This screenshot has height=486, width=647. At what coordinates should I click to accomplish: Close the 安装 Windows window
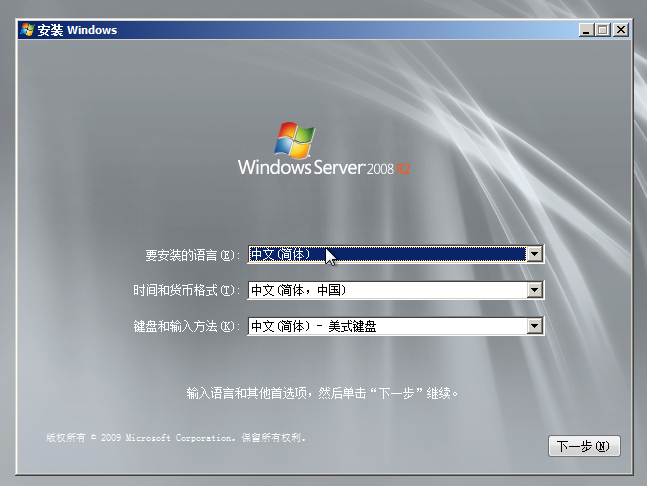pyautogui.click(x=621, y=30)
